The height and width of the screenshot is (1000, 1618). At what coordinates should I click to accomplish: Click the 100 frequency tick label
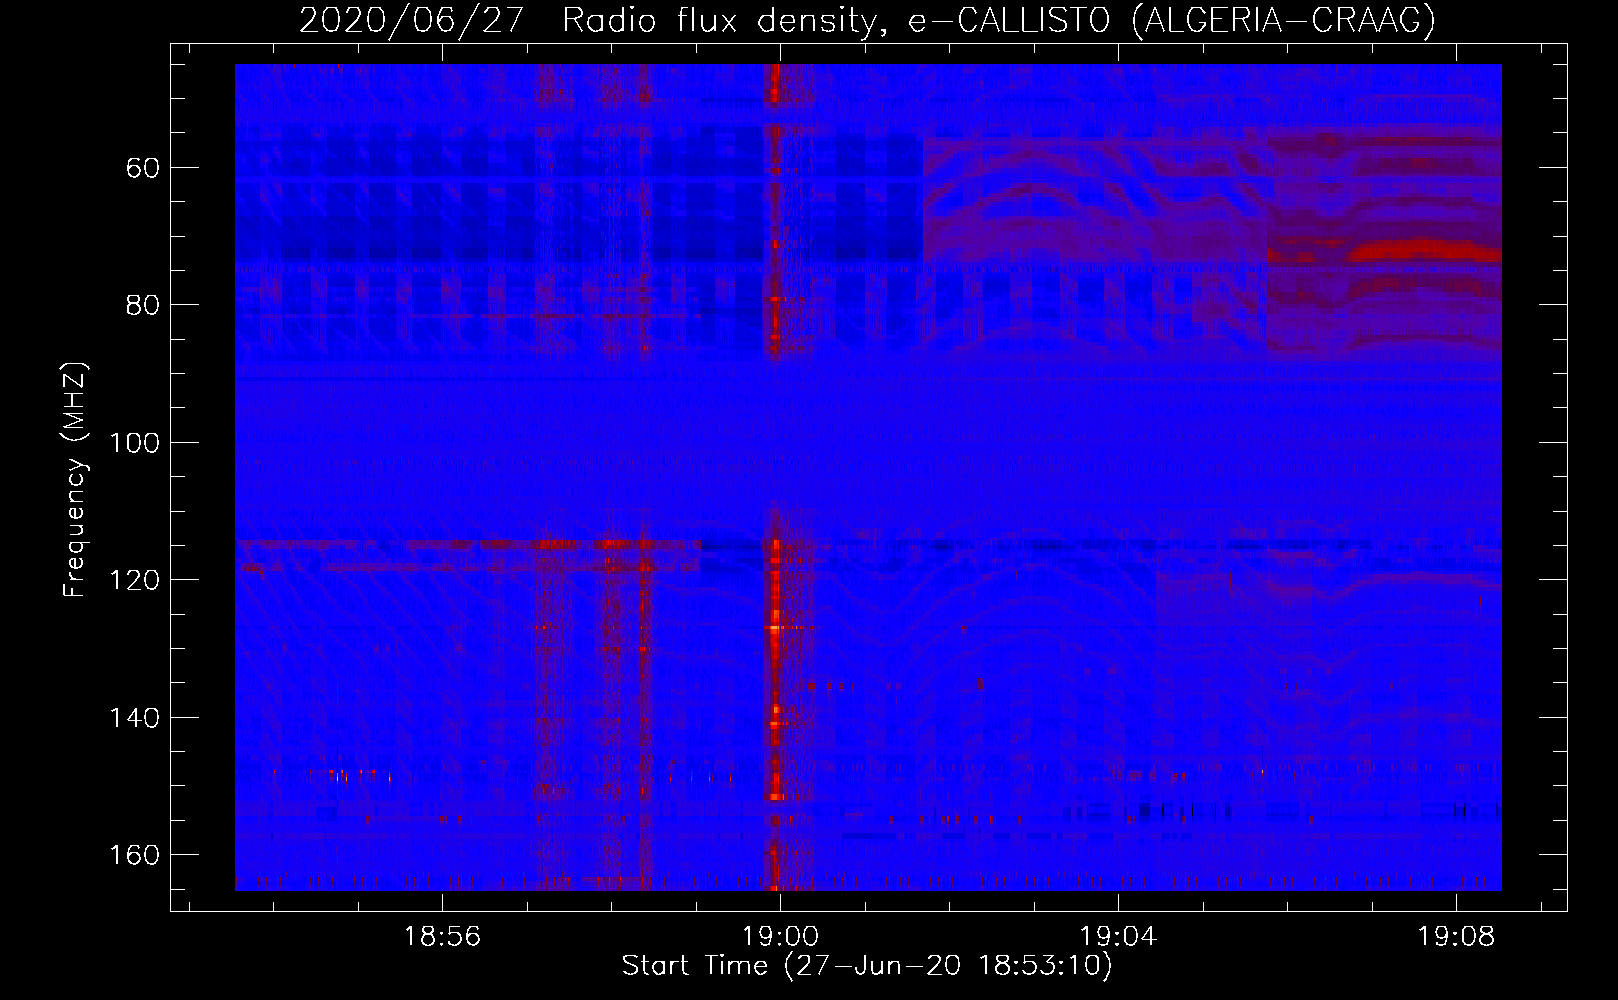point(134,442)
